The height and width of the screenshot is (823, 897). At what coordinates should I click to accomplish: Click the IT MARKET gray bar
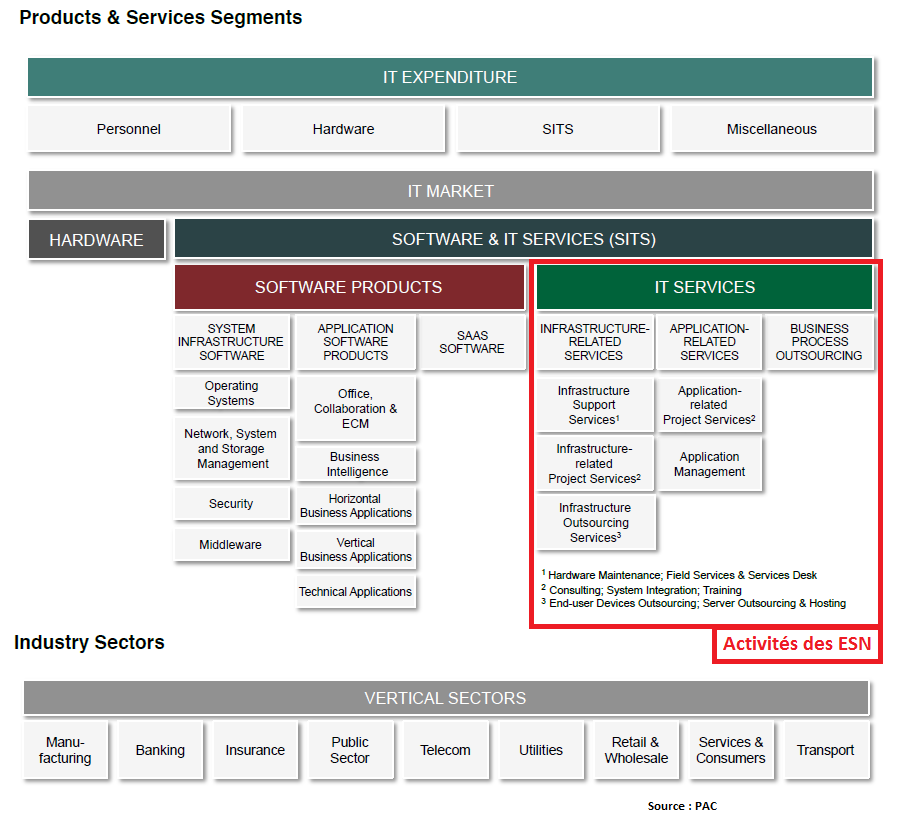pyautogui.click(x=450, y=190)
